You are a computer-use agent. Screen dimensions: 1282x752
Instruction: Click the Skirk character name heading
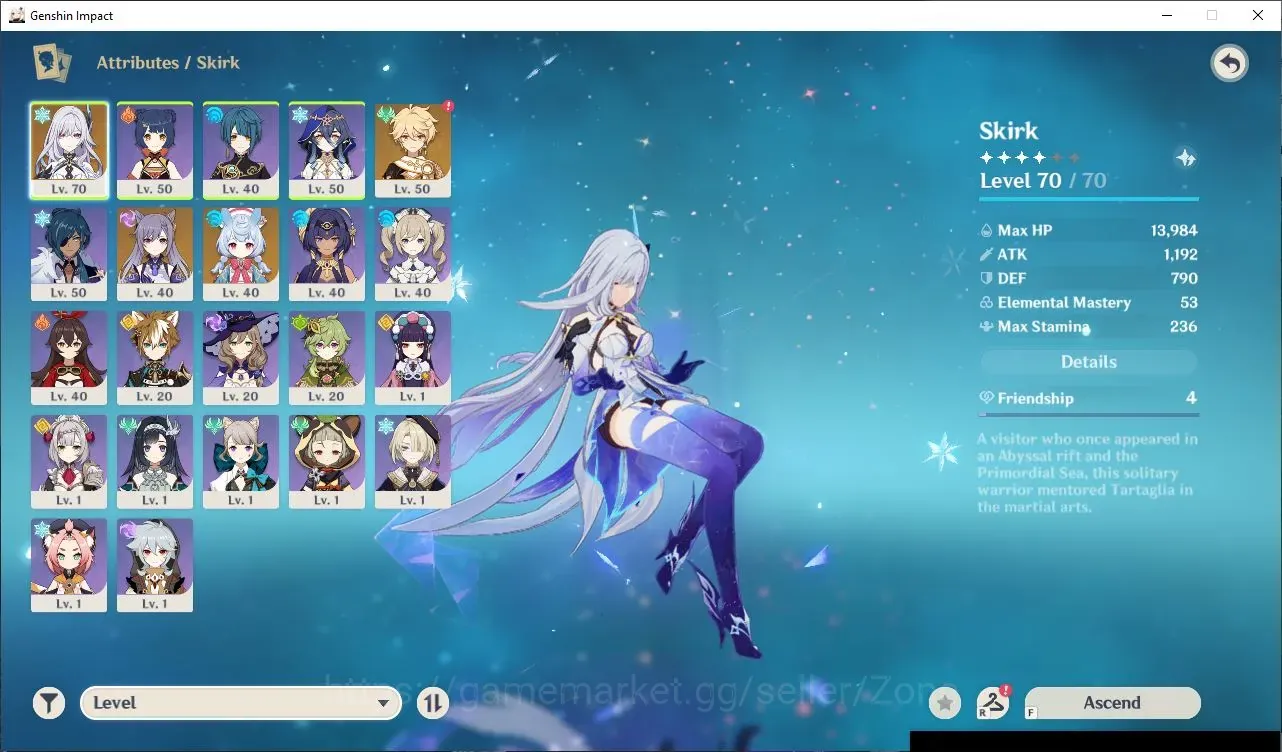[x=1009, y=131]
